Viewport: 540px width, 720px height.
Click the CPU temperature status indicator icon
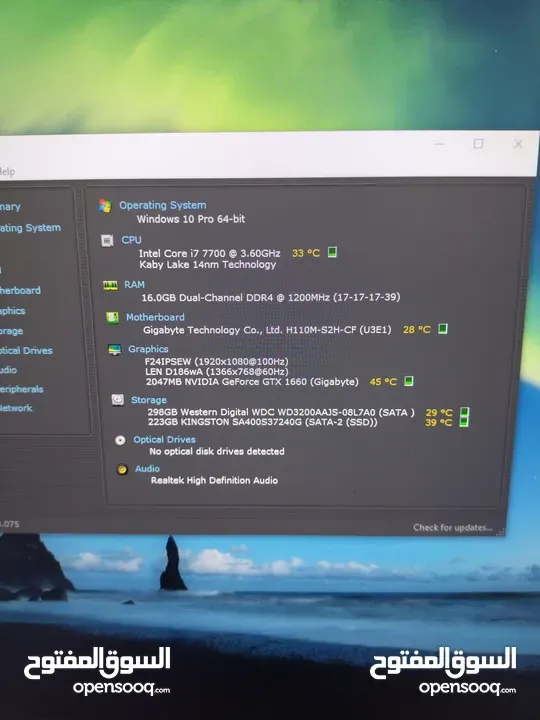[332, 252]
